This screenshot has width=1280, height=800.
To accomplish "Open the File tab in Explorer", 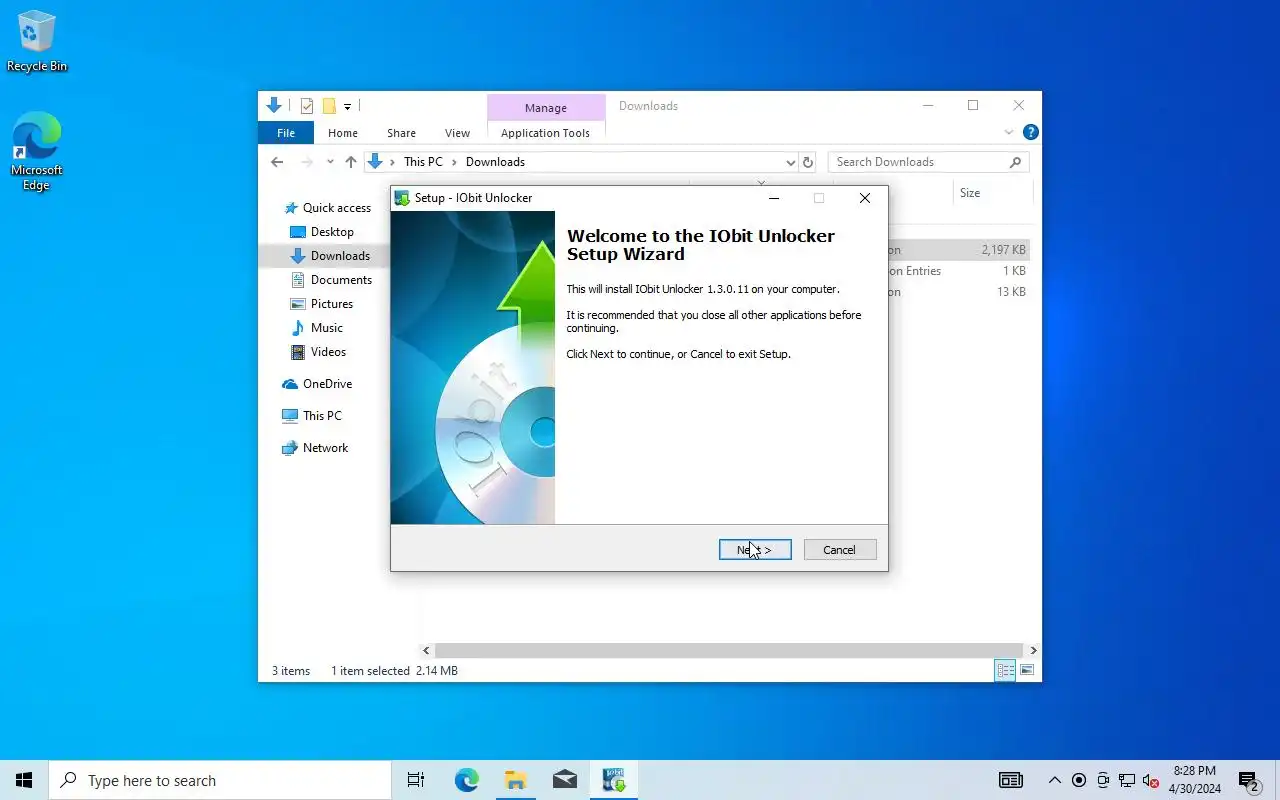I will (x=286, y=133).
